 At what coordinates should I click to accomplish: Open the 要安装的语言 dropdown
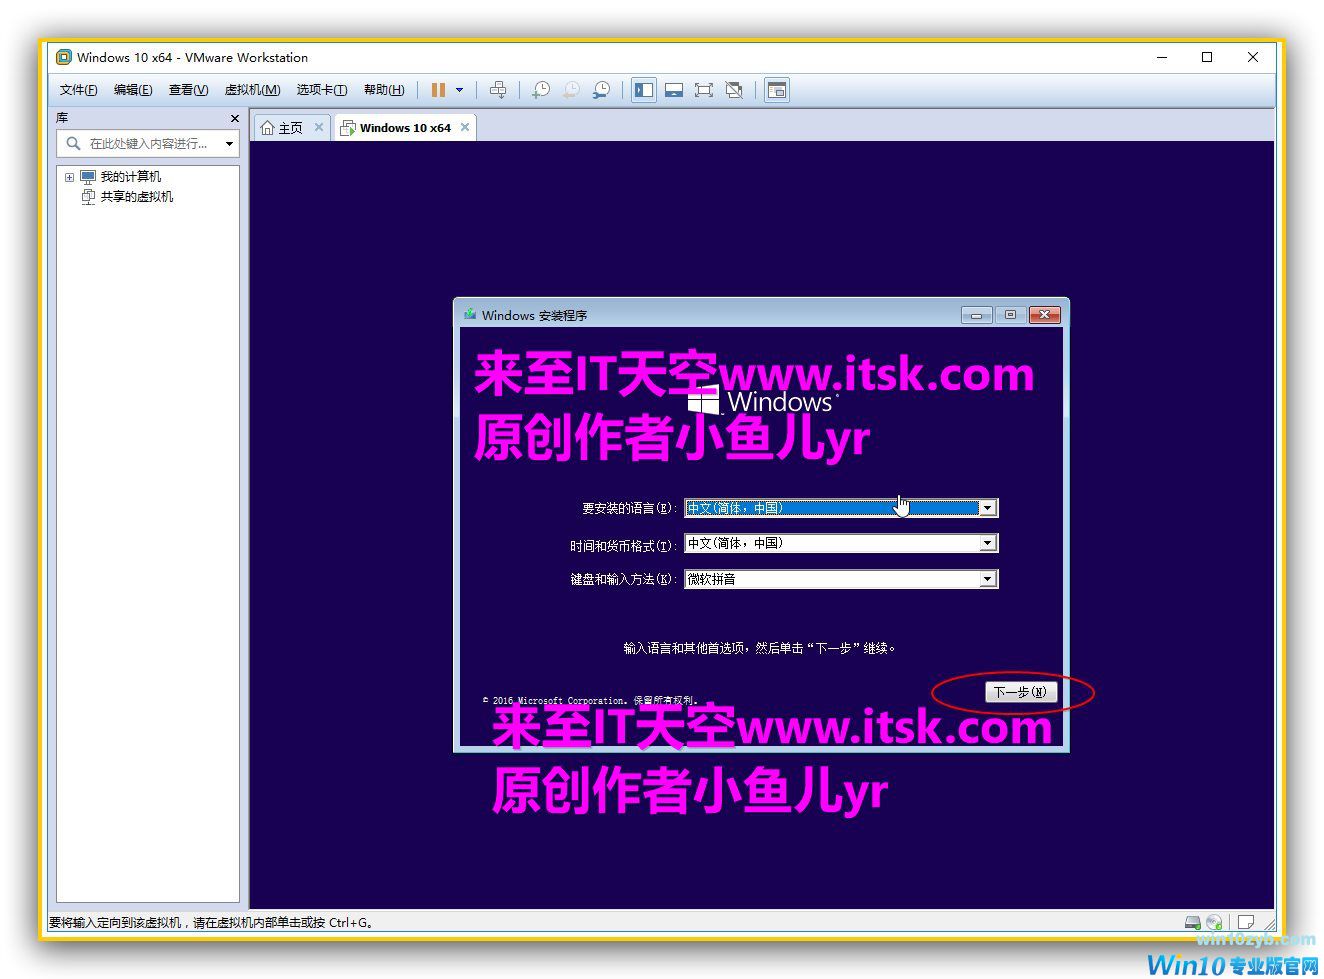coord(987,508)
